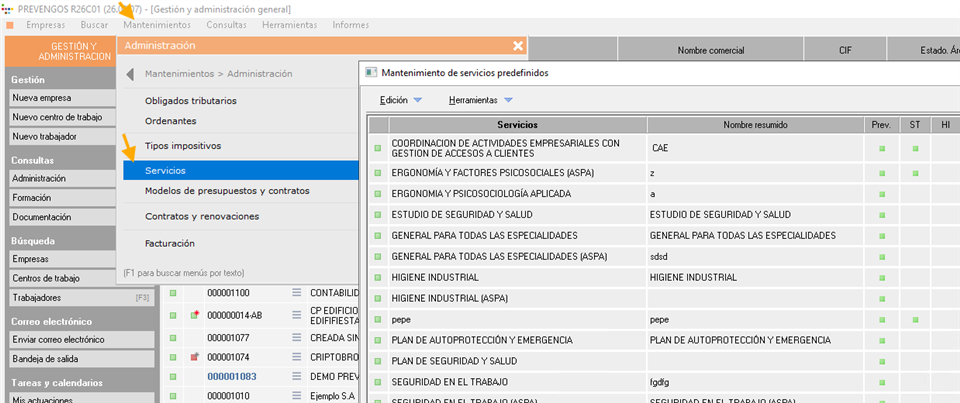960x403 pixels.
Task: Open the Herramientas dropdown in services window
Action: point(480,100)
